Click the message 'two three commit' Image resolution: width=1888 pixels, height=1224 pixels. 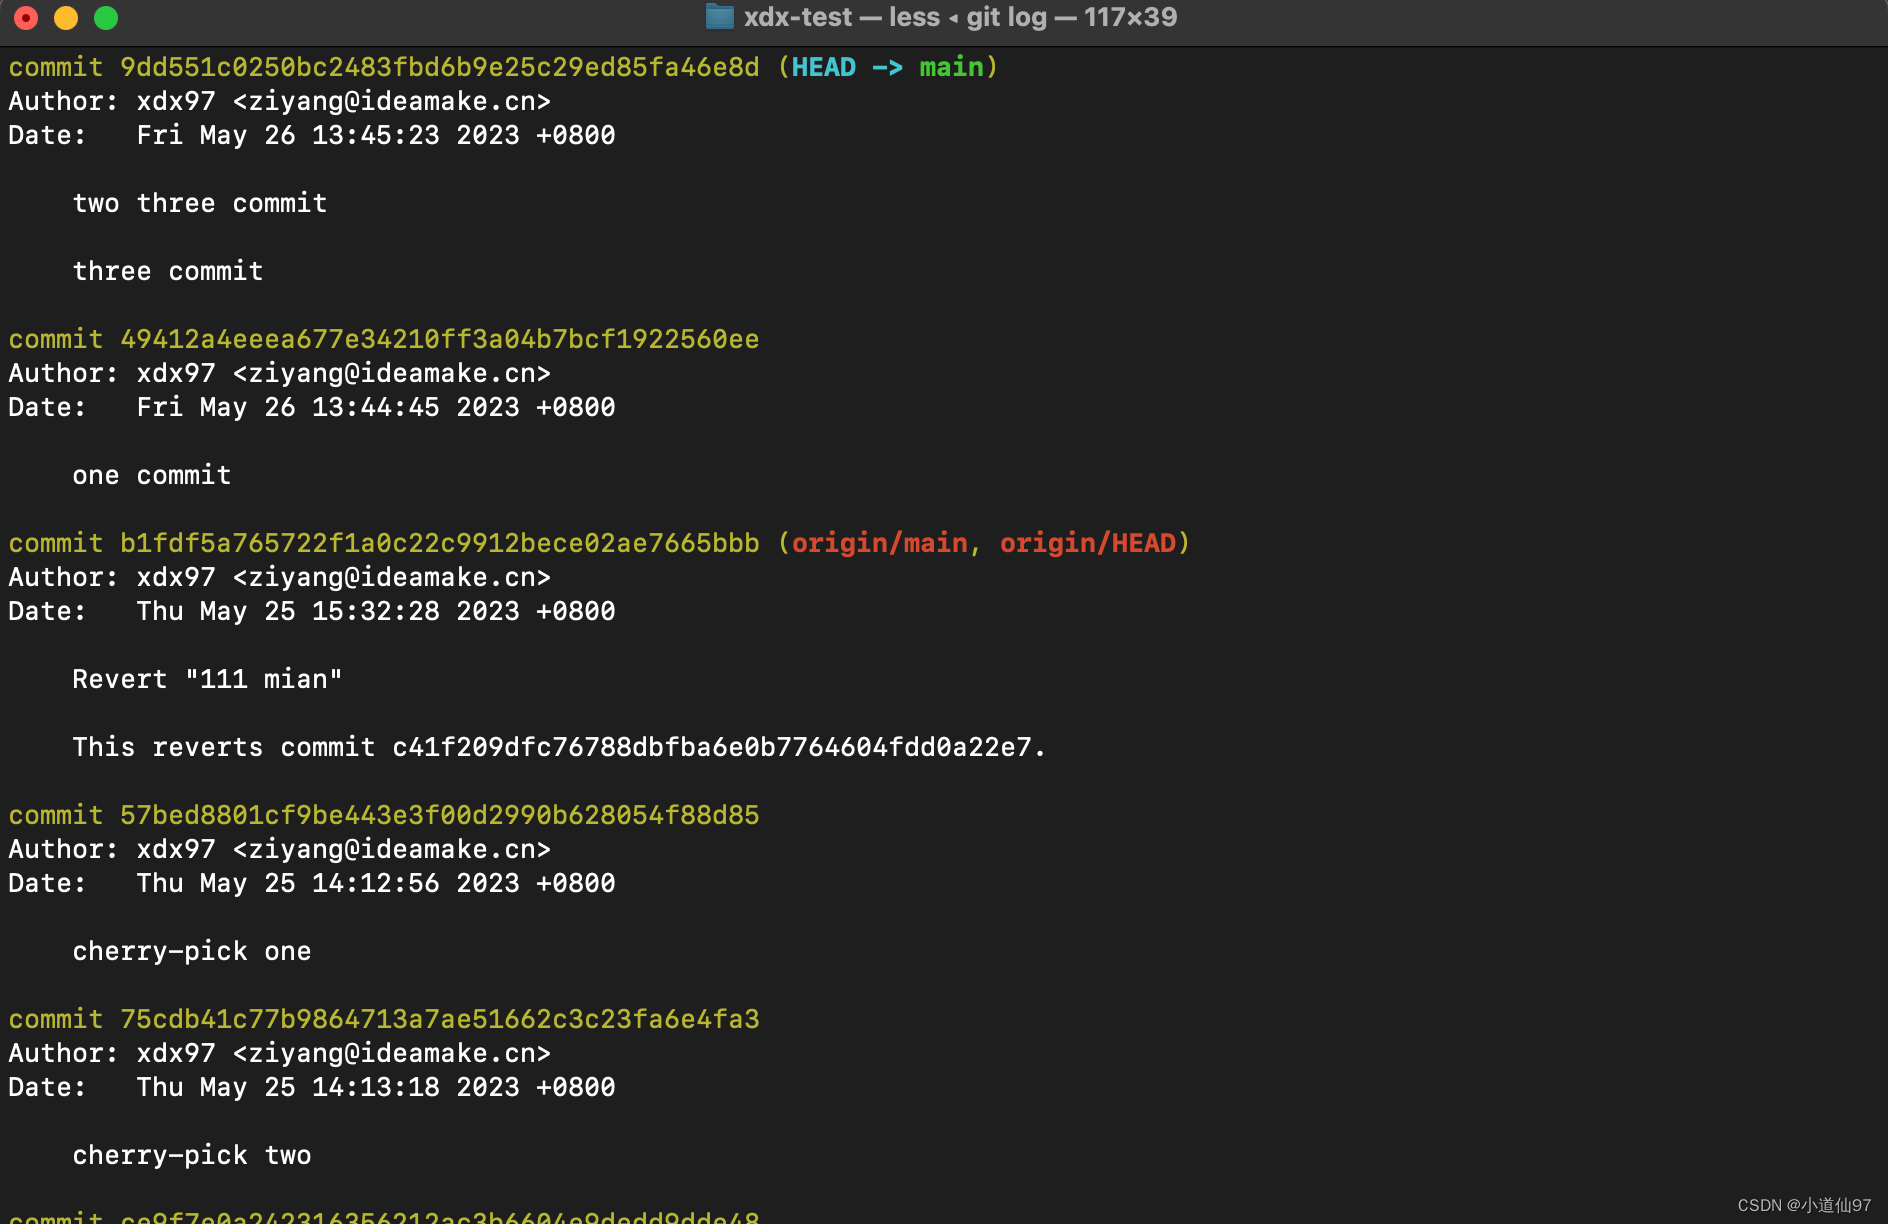(x=200, y=203)
